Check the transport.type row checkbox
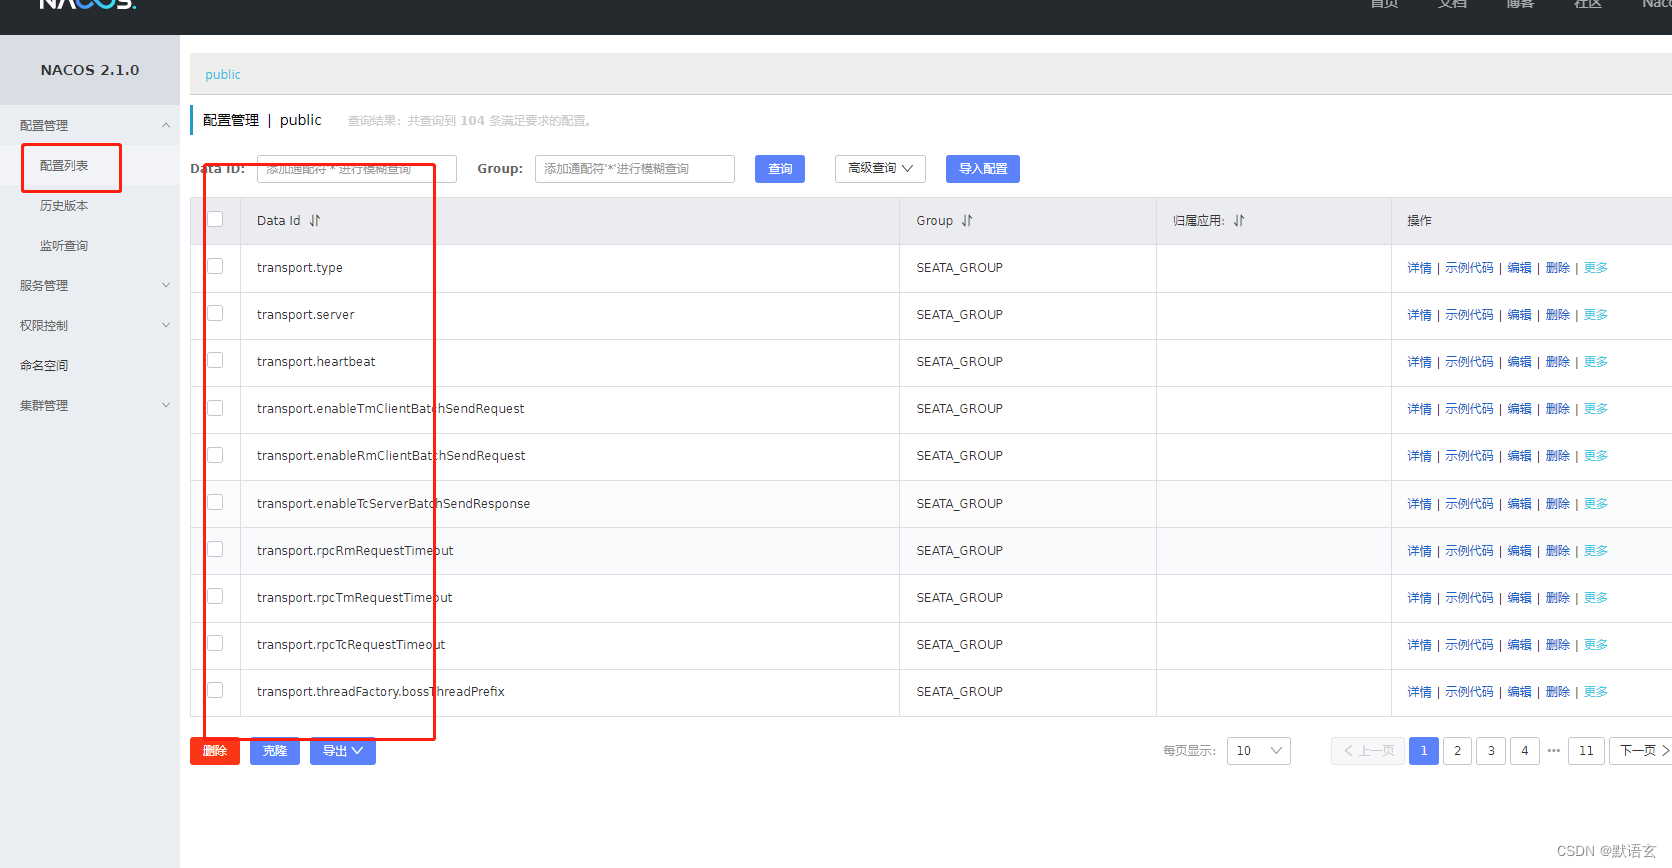This screenshot has width=1672, height=868. coord(215,266)
